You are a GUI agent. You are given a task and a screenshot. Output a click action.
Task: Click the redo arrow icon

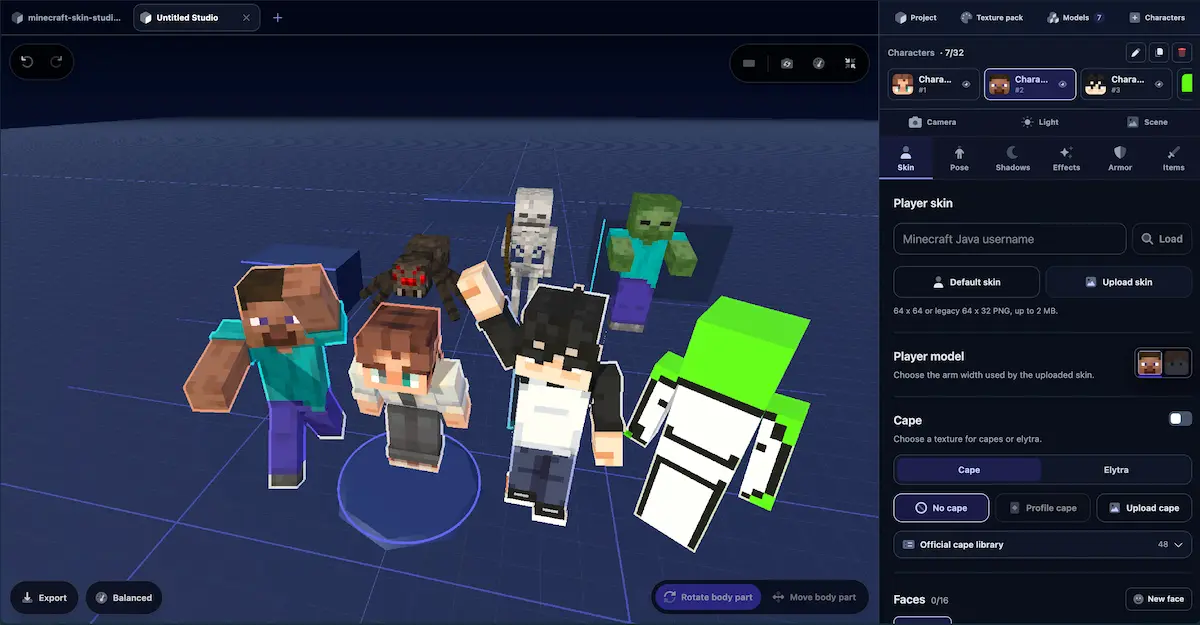56,62
